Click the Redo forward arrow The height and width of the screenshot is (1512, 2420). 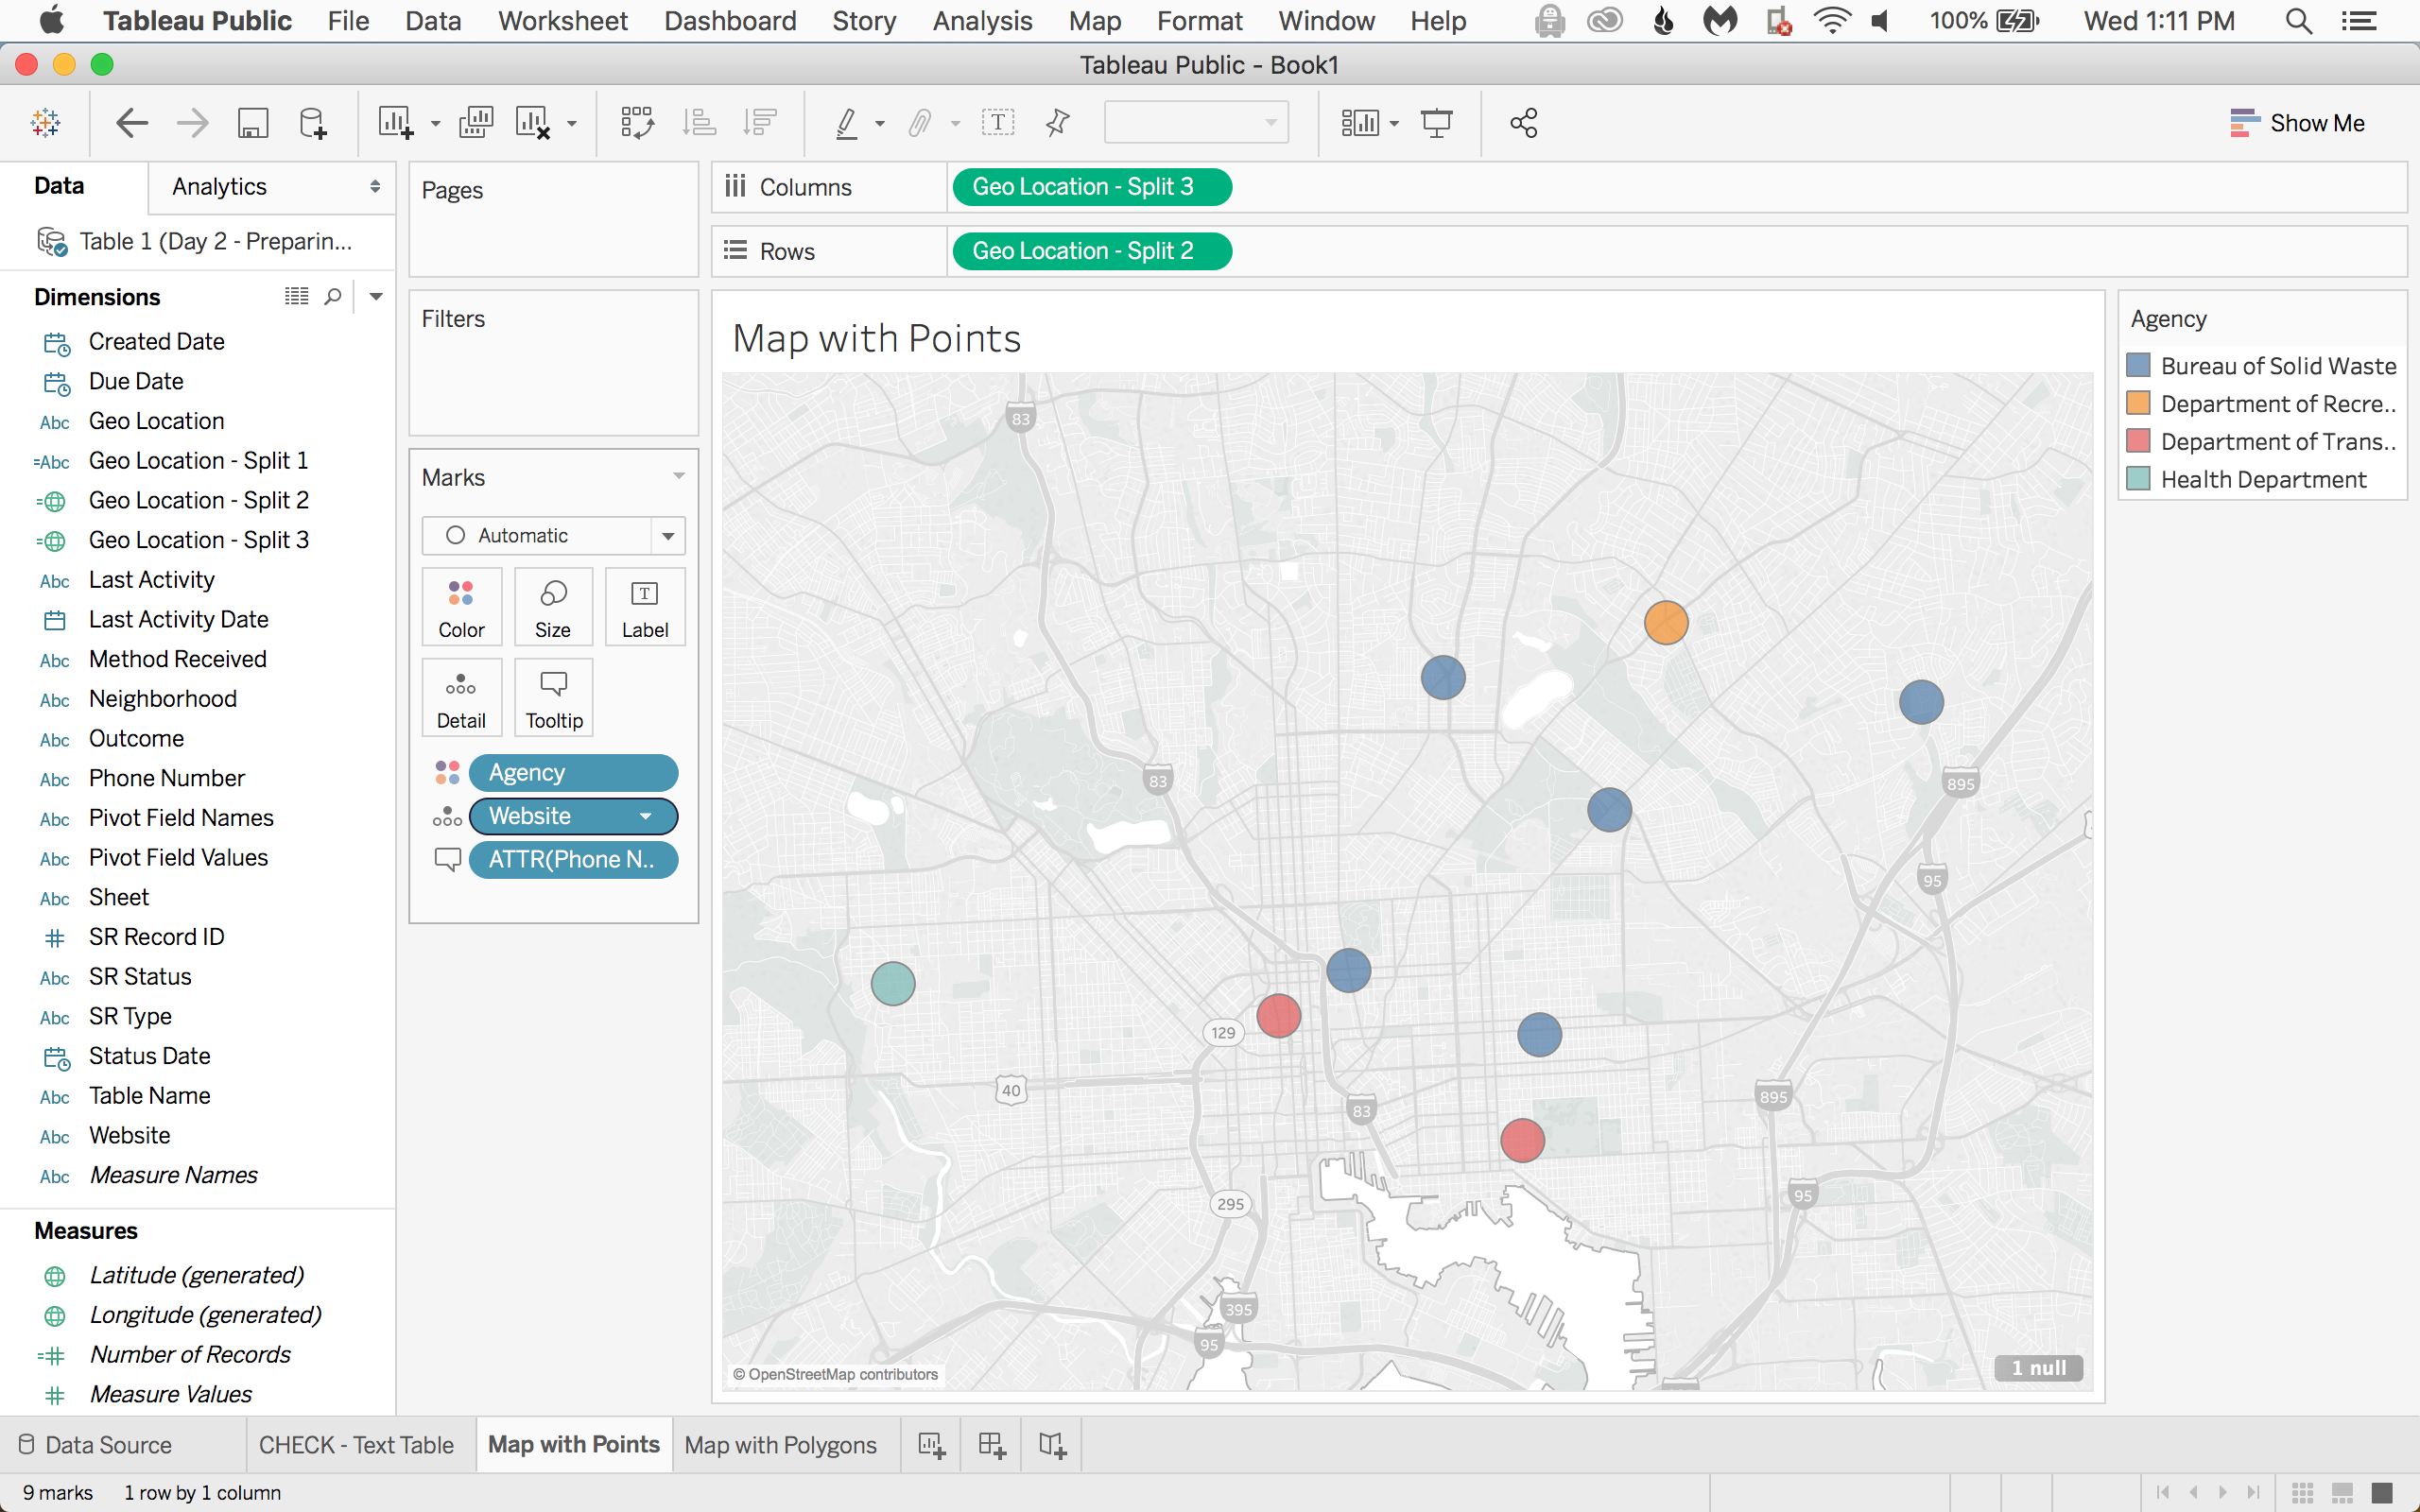(192, 123)
